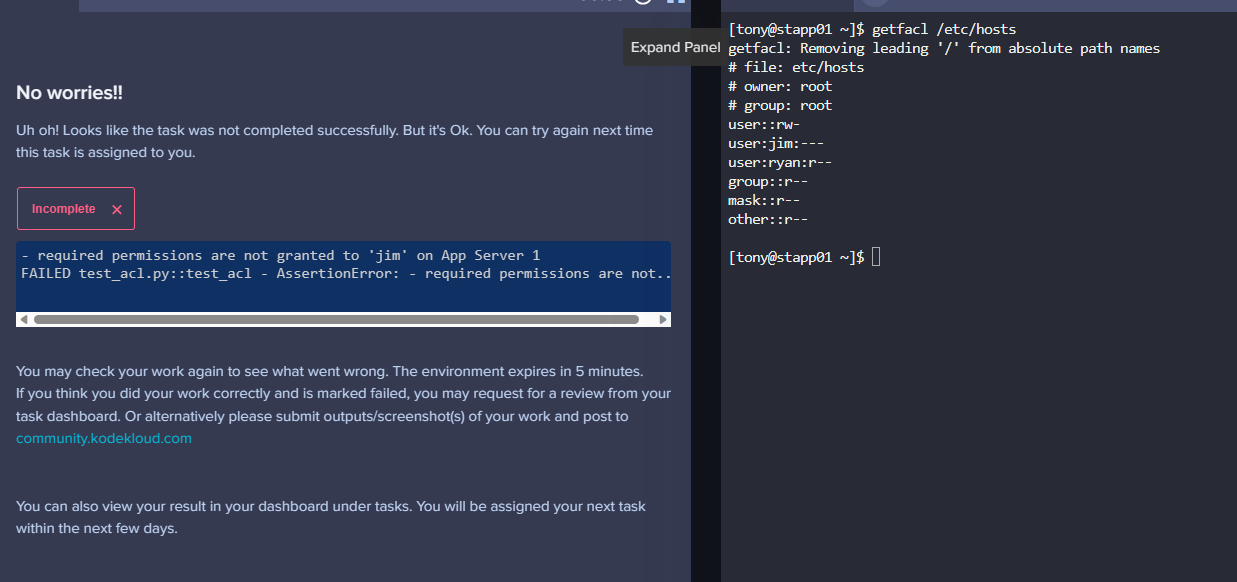Click the Incomplete status button

(76, 209)
